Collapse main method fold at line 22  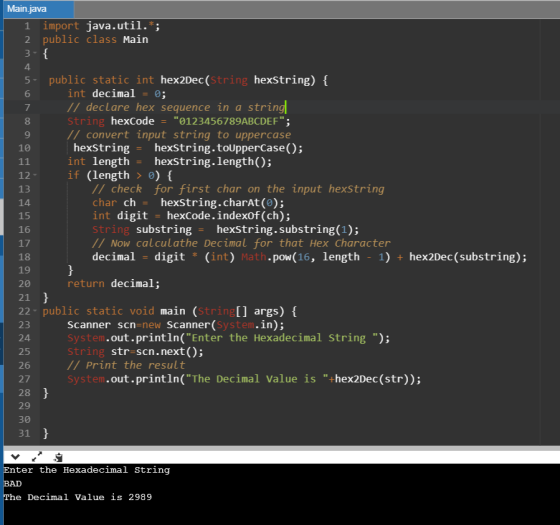tap(35, 311)
